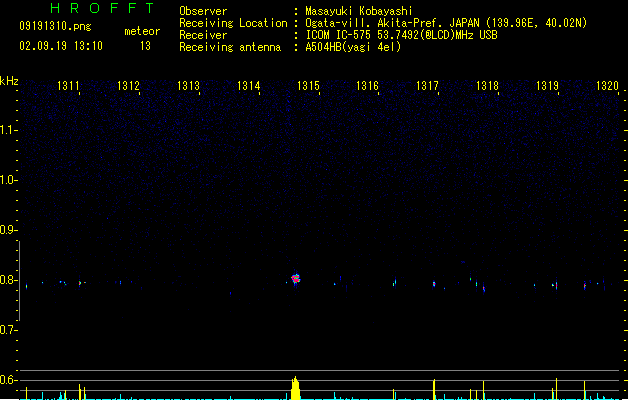Click the 1318 time axis marker
The width and height of the screenshot is (629, 400).
487,86
